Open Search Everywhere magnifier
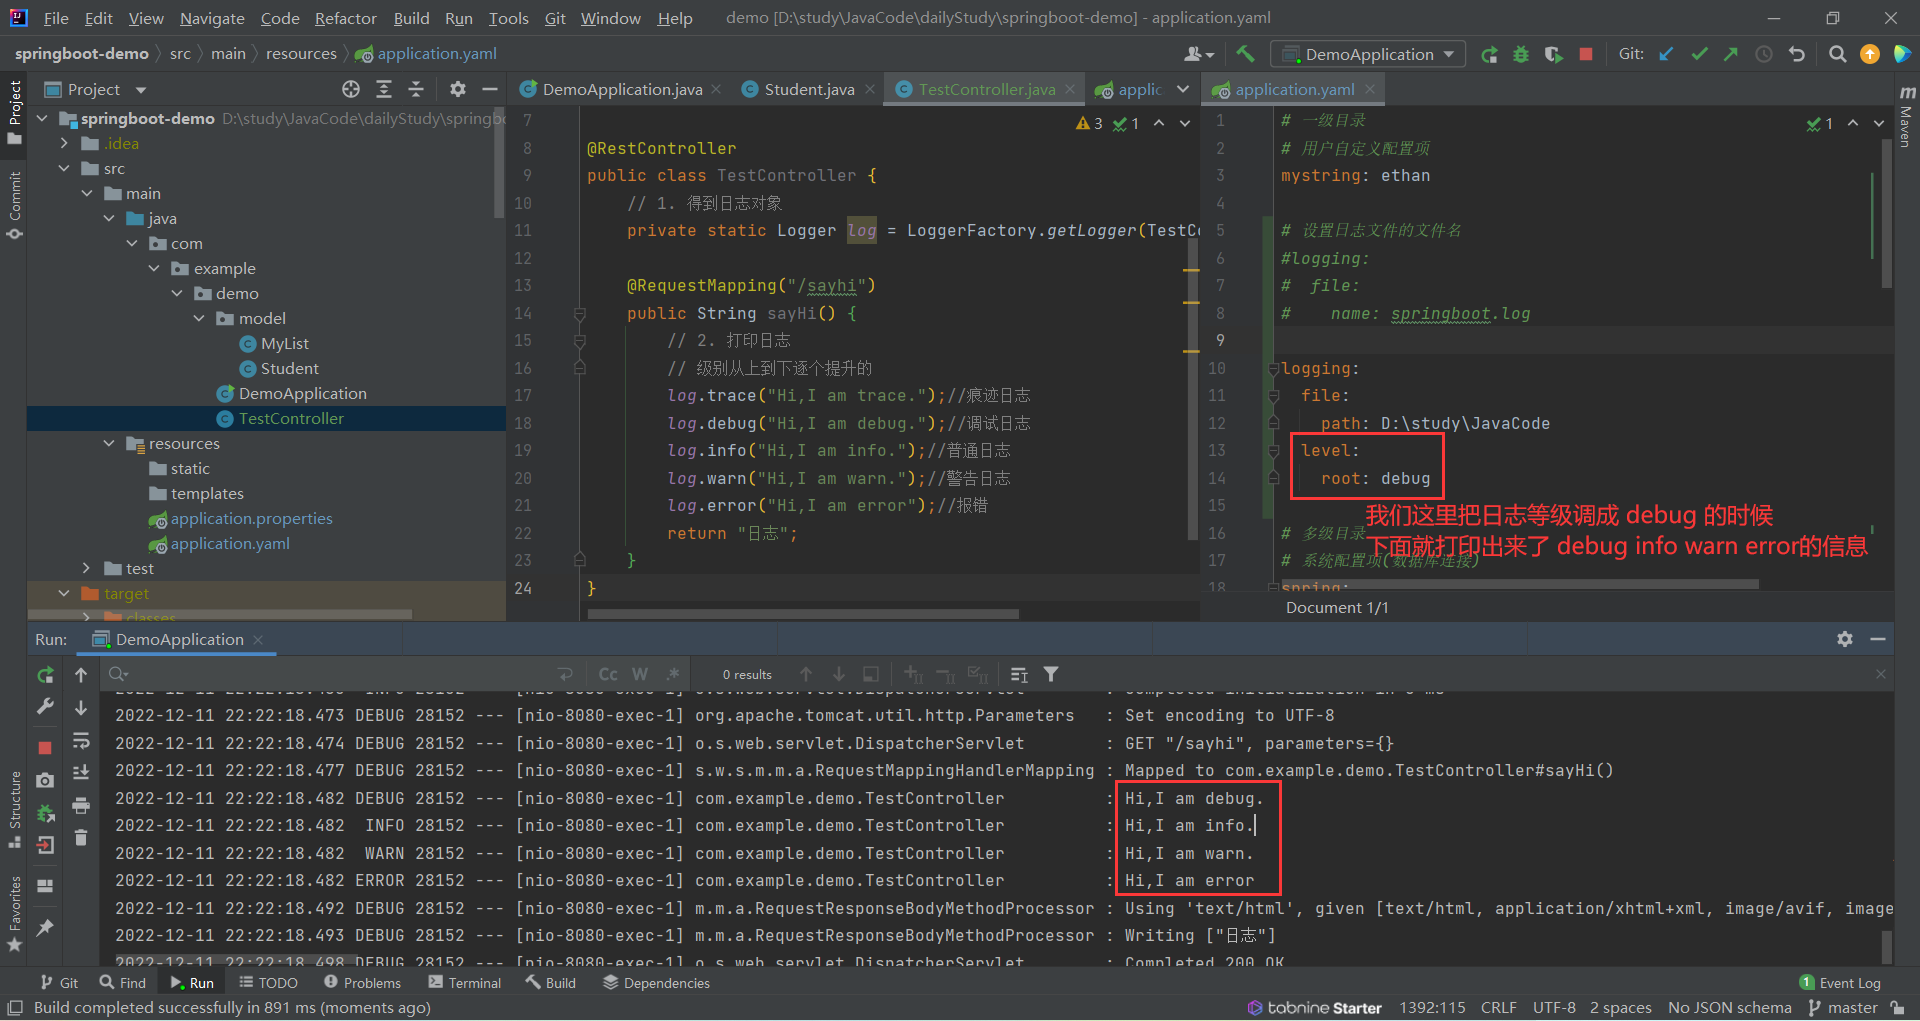Viewport: 1920px width, 1021px height. [1837, 54]
